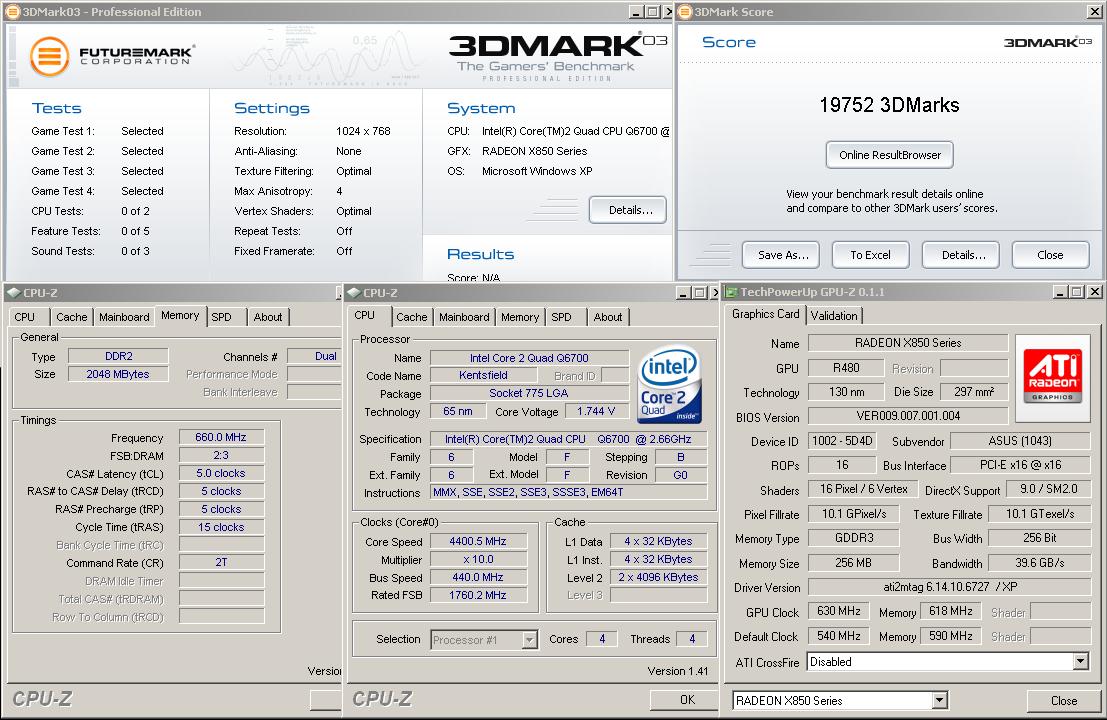Click the Command Rate 2T value
1107x720 pixels.
coord(221,563)
